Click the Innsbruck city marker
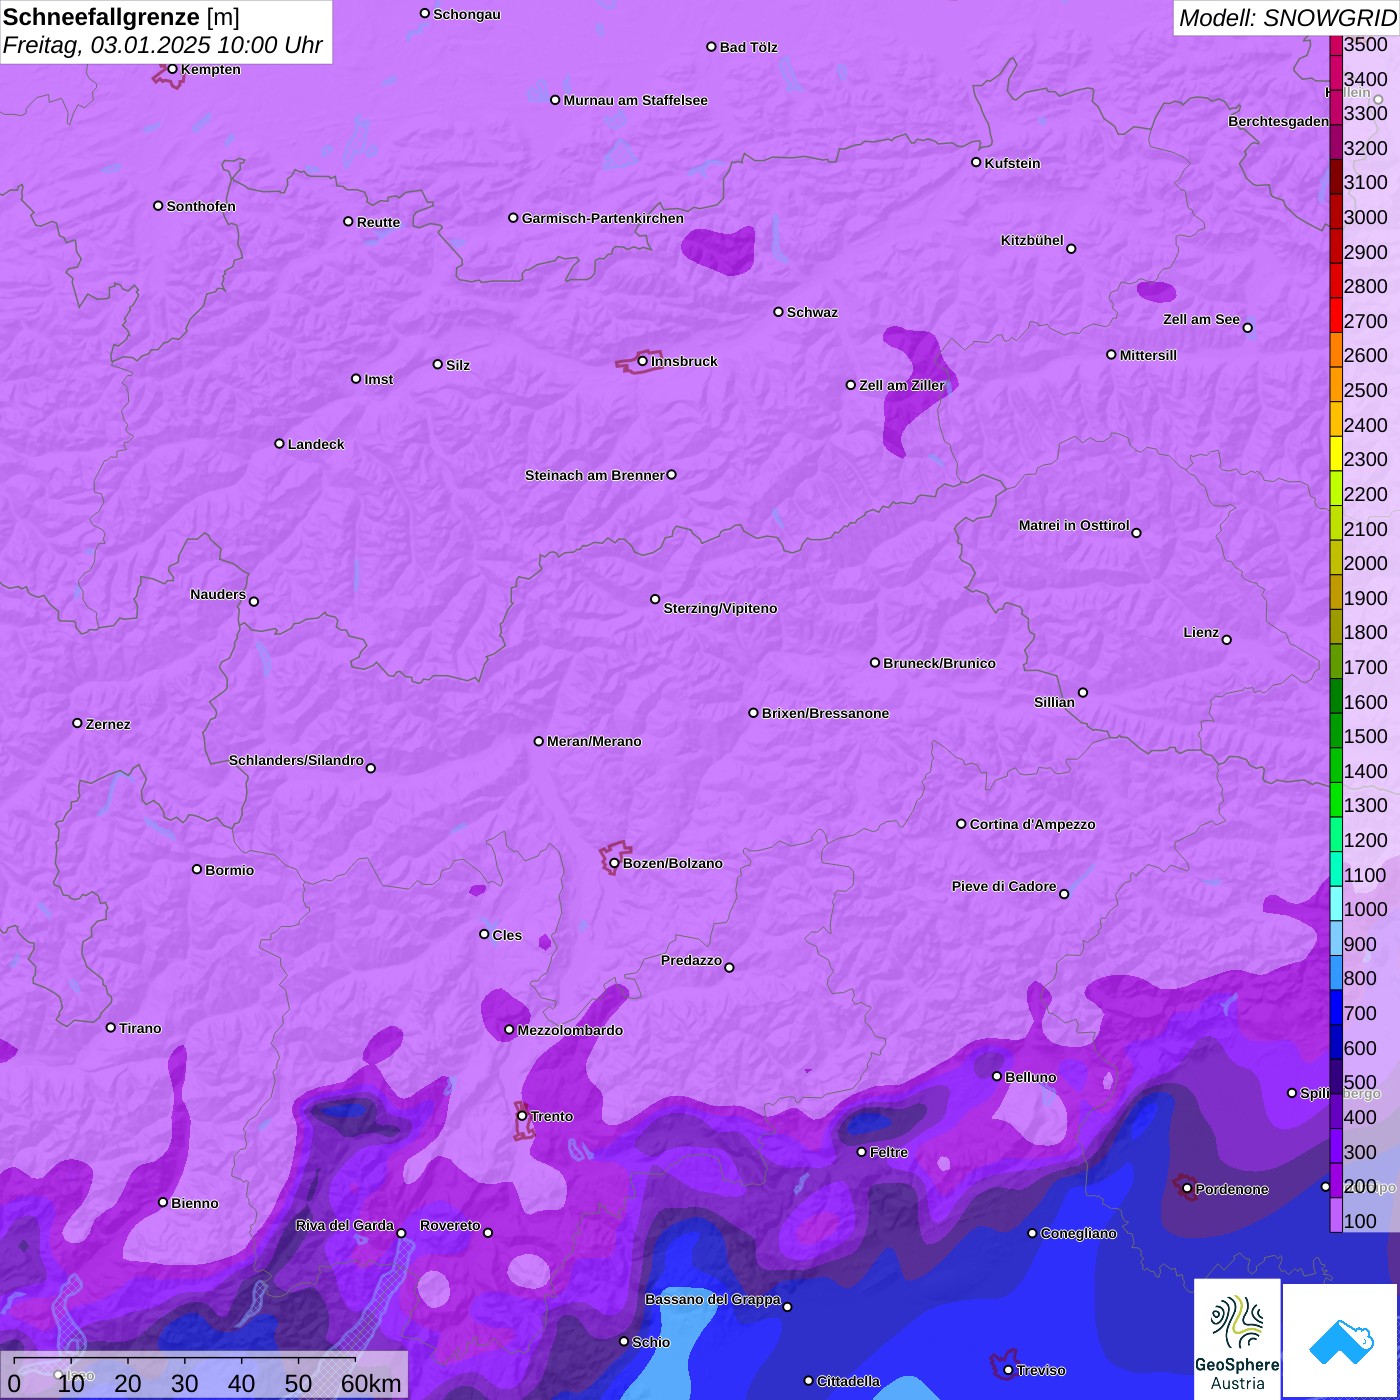1400x1400 pixels. [643, 361]
